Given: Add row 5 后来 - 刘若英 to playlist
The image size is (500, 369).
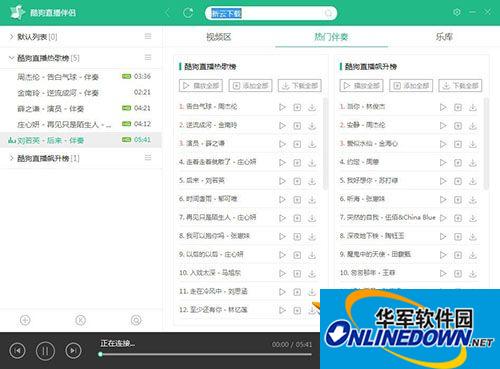Looking at the screenshot, I should click(297, 181).
